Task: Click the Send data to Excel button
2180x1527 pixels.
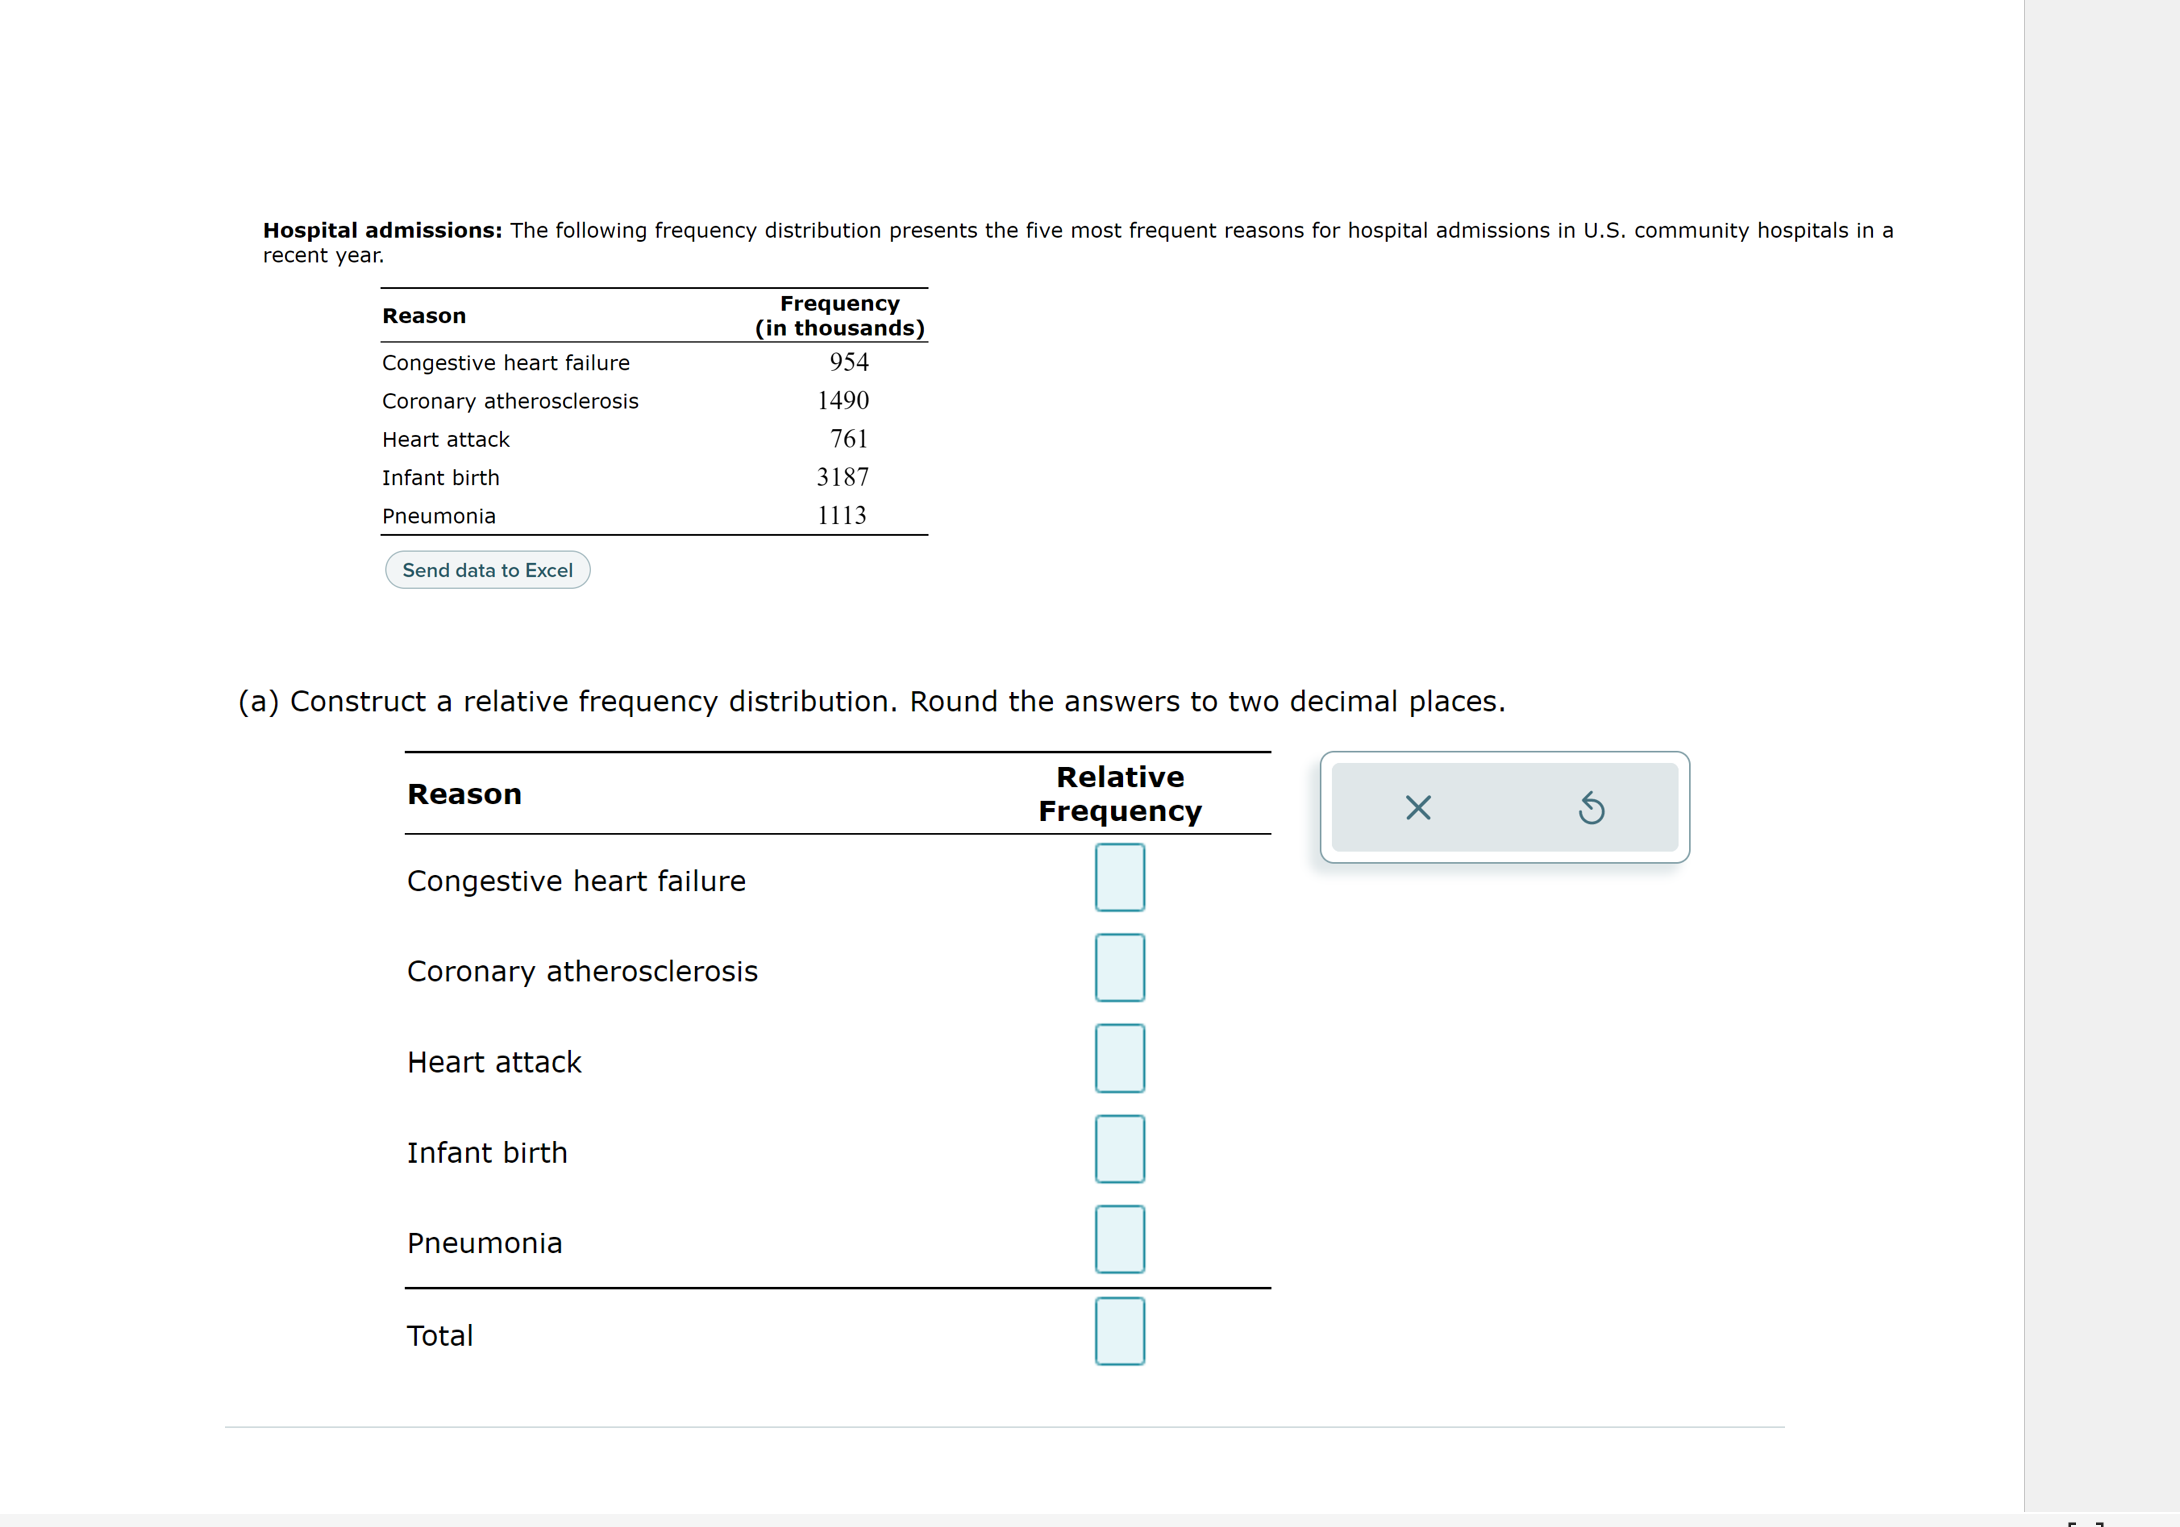Action: coord(487,570)
